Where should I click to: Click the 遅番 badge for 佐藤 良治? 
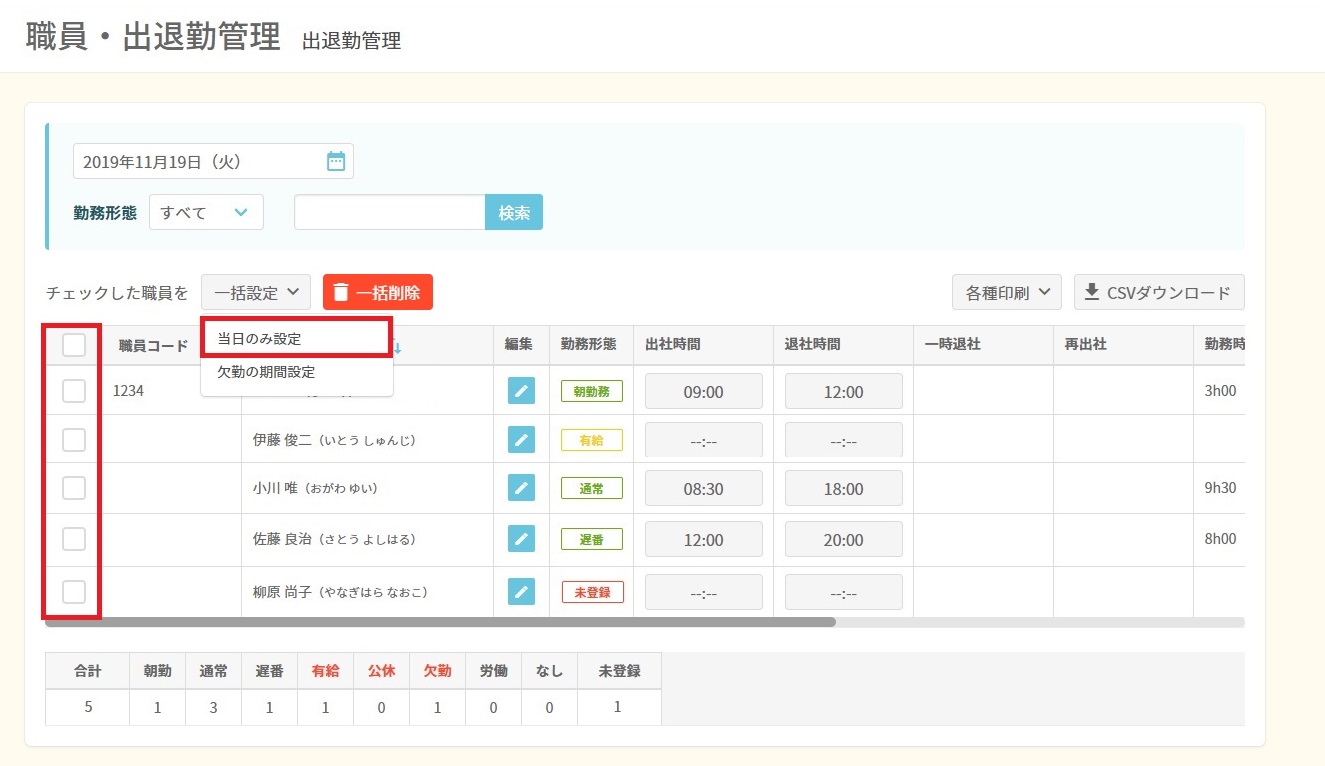coord(592,539)
